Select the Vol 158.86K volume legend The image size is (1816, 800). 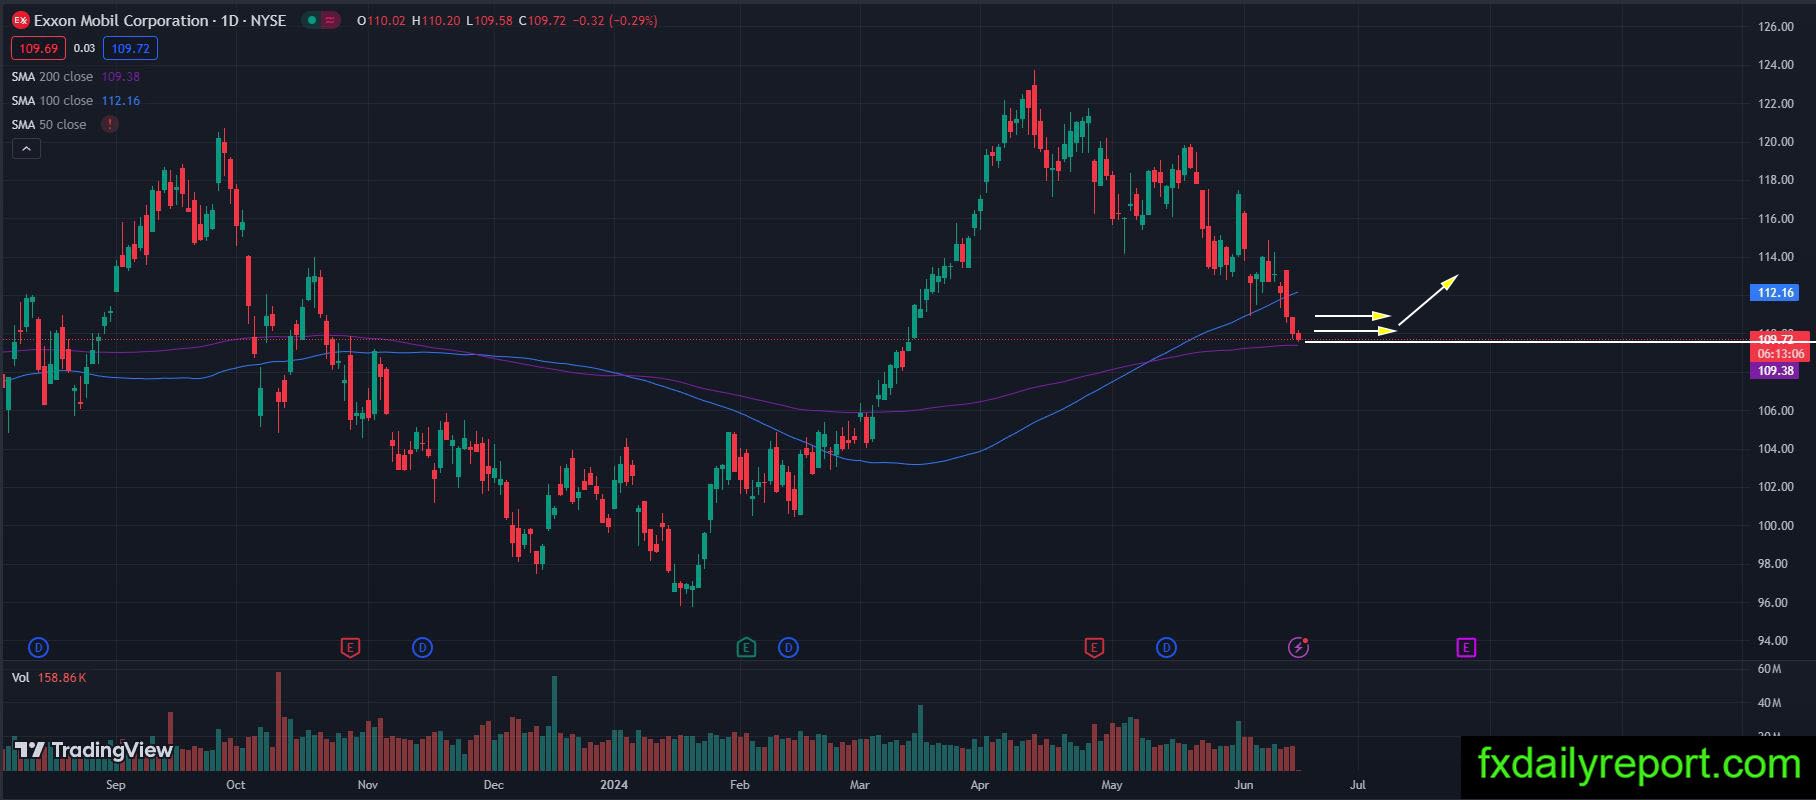point(49,678)
